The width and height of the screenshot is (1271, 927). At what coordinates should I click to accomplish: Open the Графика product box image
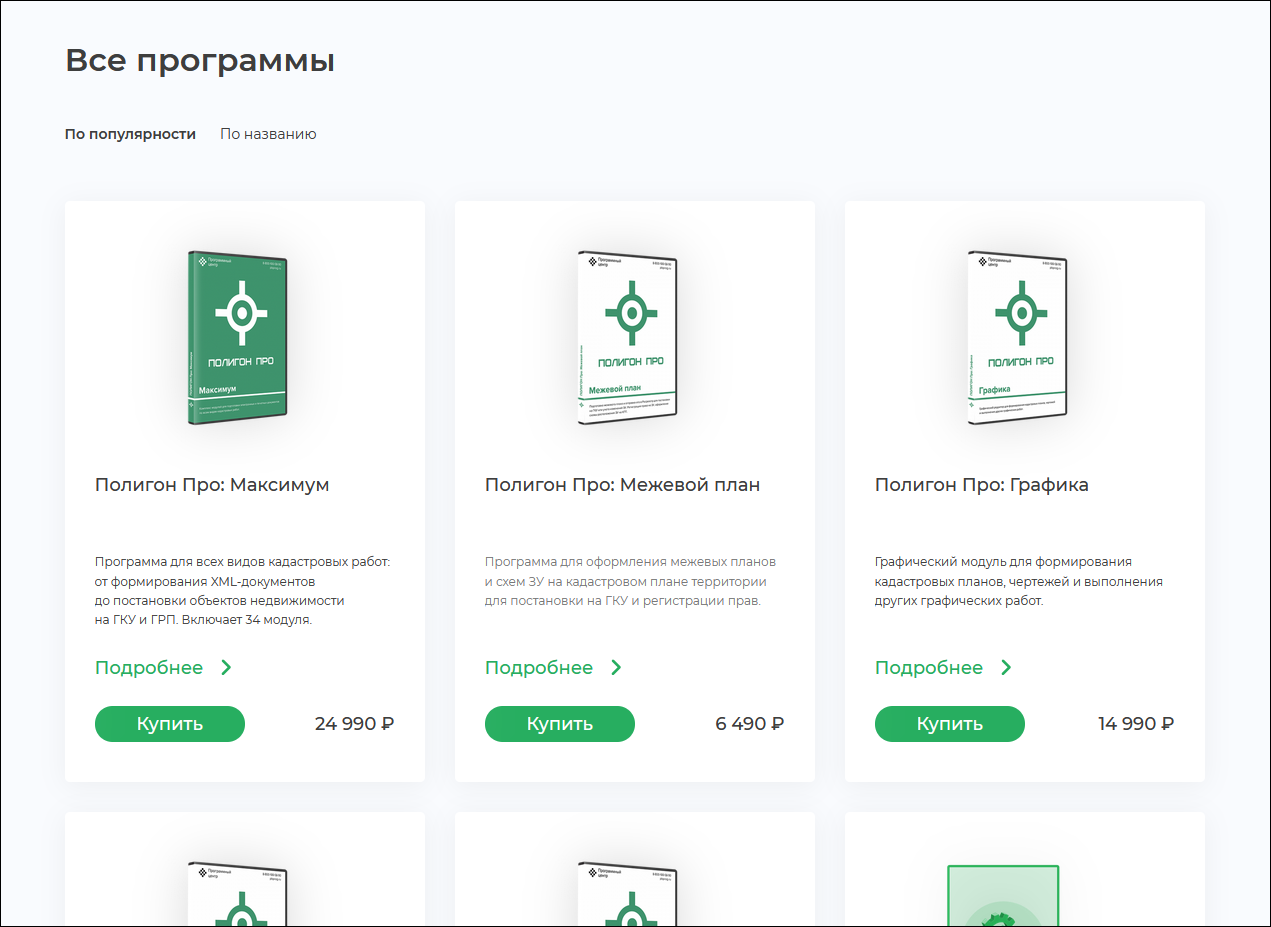pyautogui.click(x=1018, y=337)
